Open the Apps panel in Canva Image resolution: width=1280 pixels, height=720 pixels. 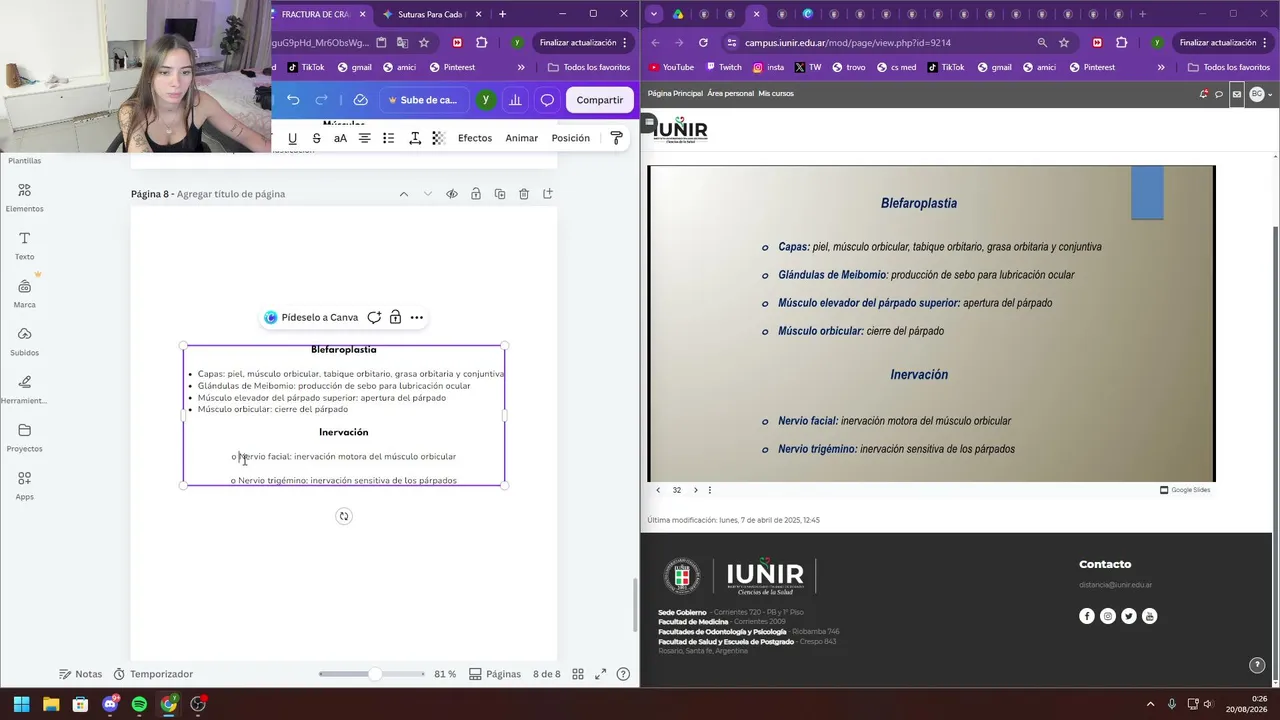24,486
